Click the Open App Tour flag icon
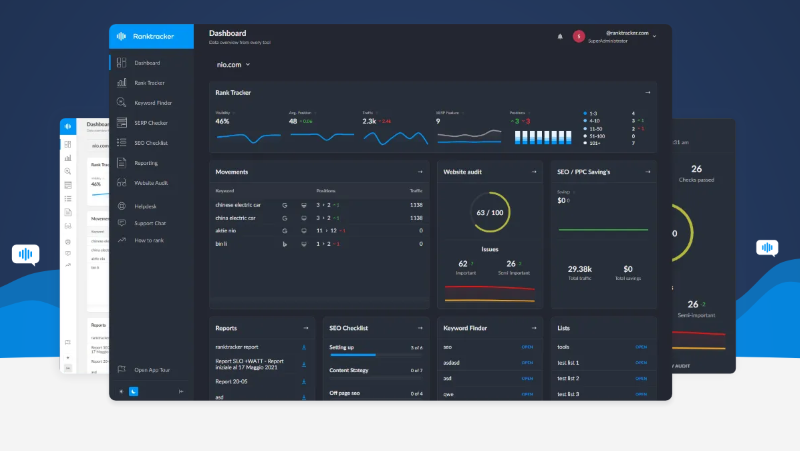 click(x=121, y=369)
